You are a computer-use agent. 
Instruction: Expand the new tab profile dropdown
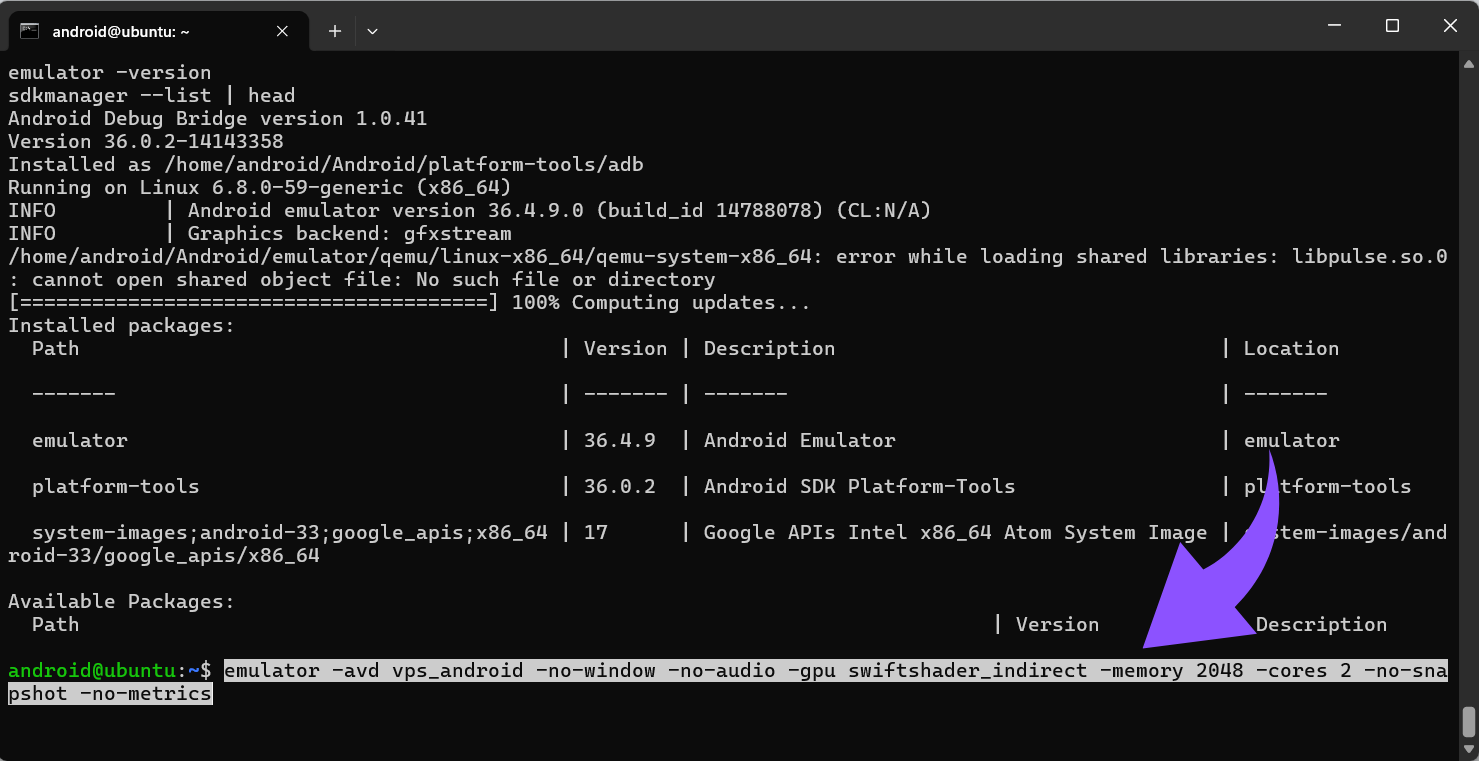pyautogui.click(x=372, y=31)
